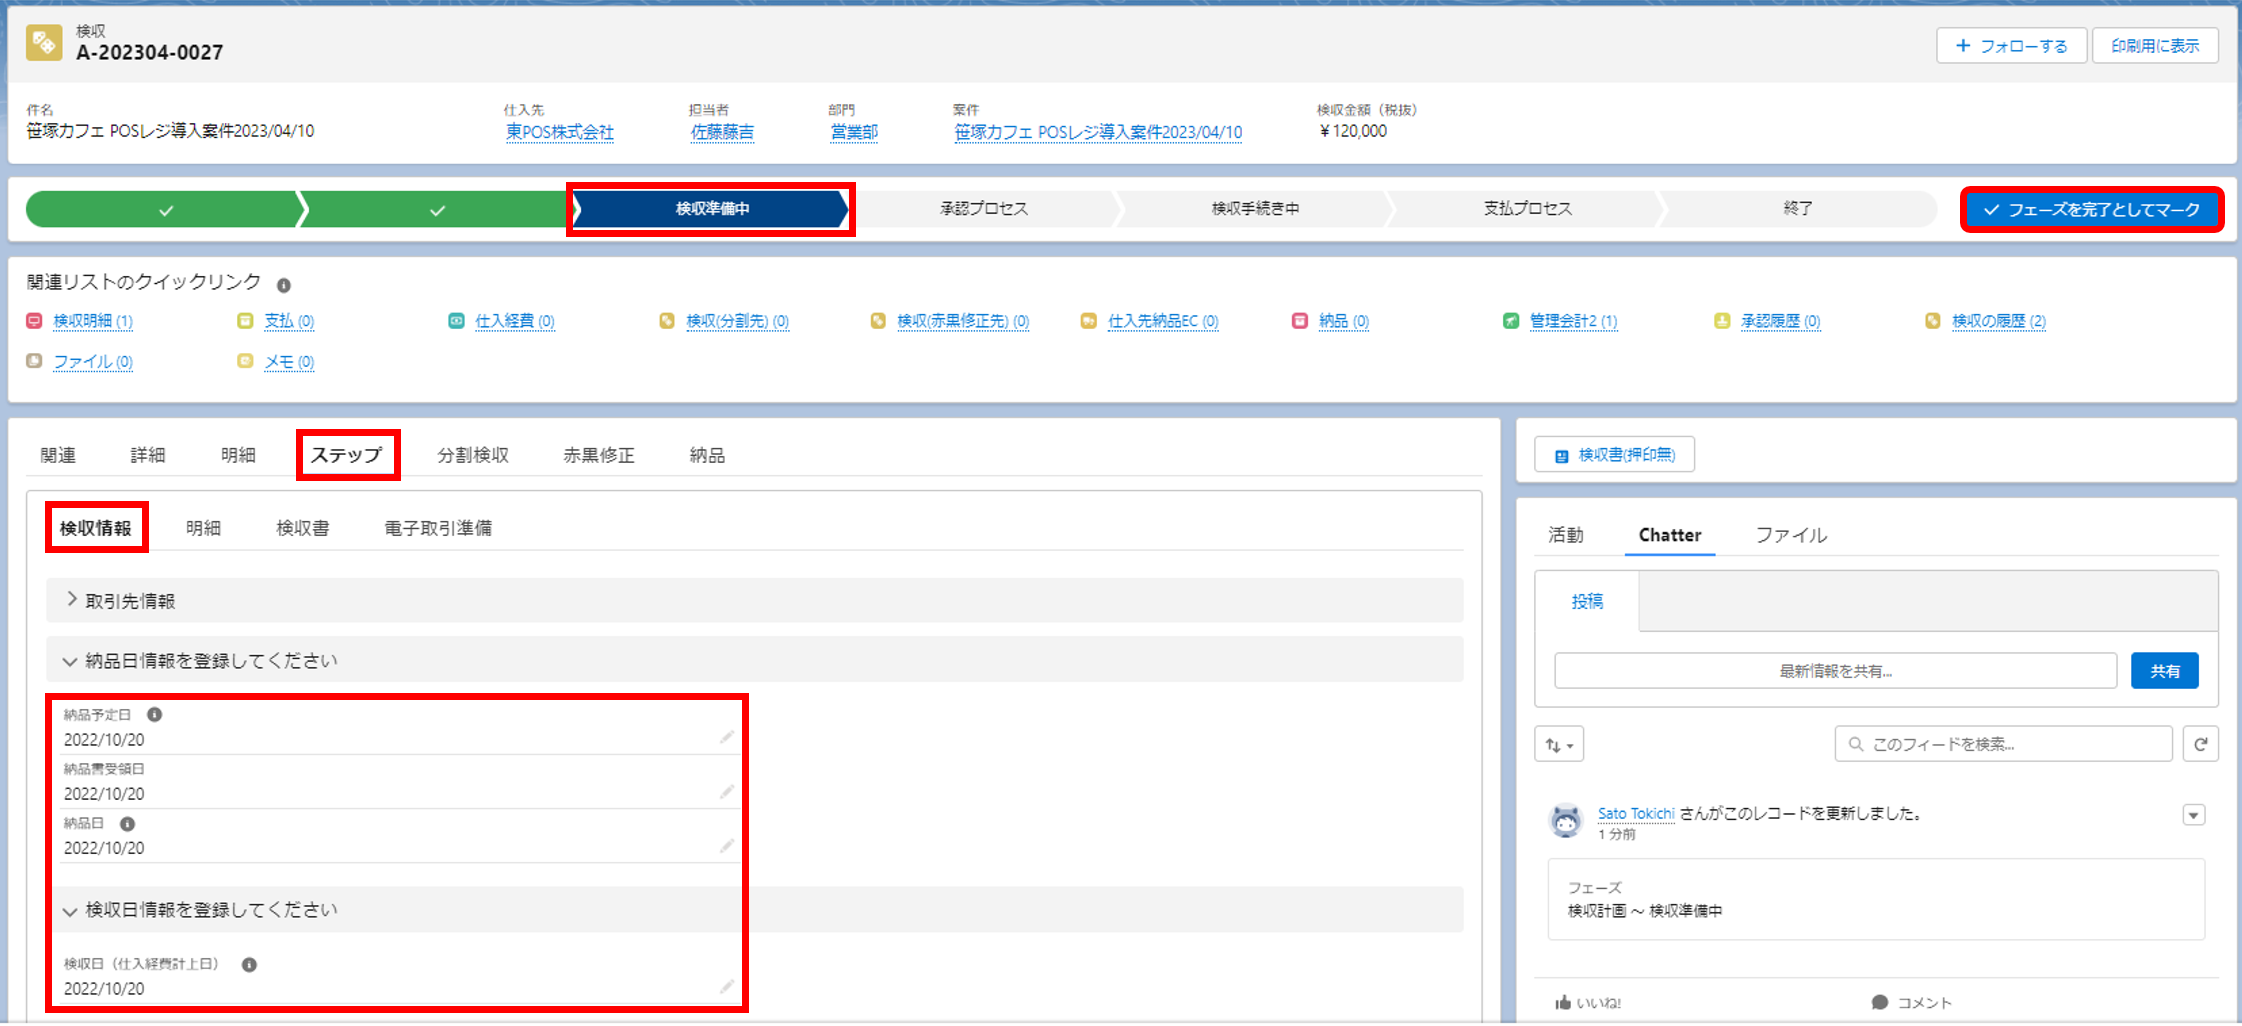The width and height of the screenshot is (2242, 1026).
Task: Open the ステップ tab
Action: tap(347, 455)
